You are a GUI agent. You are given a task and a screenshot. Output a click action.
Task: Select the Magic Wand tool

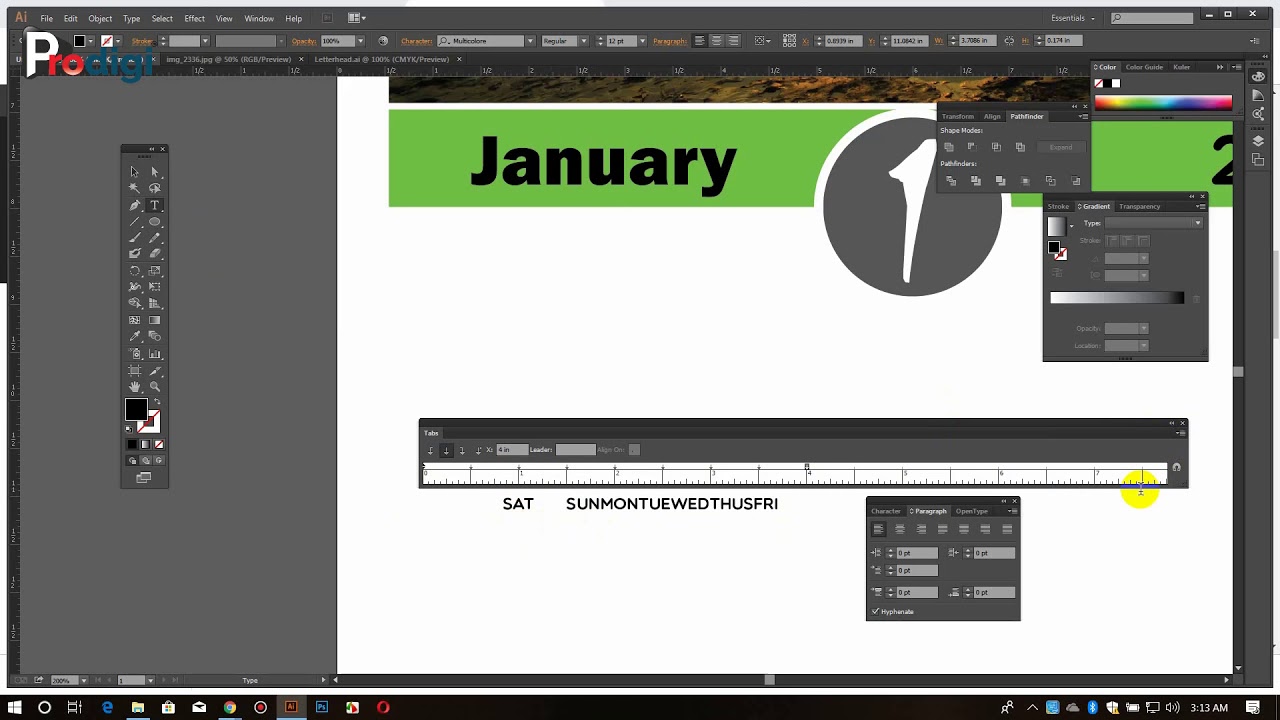click(135, 188)
